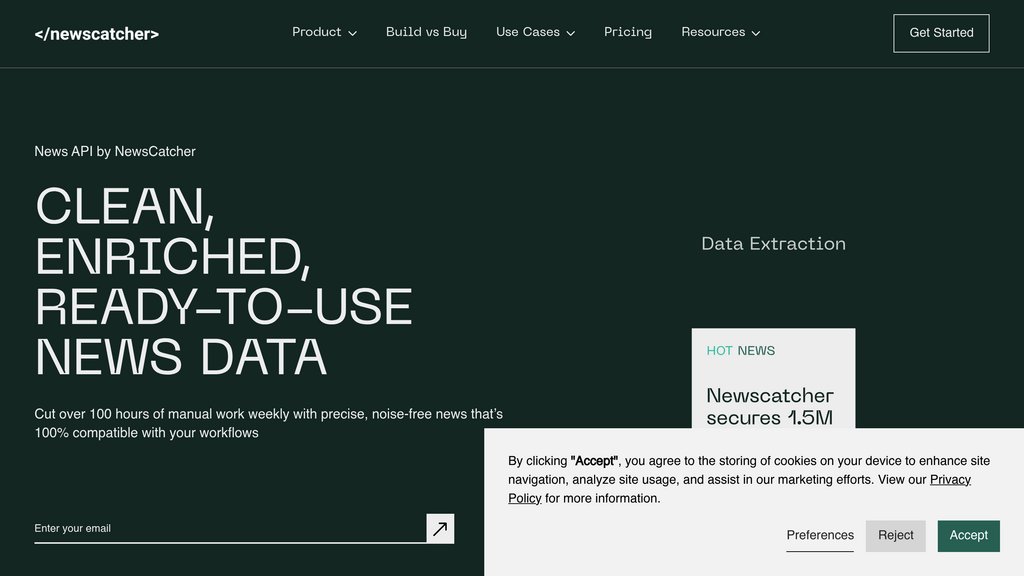Viewport: 1024px width, 576px height.
Task: Click the Get Started button
Action: click(941, 33)
